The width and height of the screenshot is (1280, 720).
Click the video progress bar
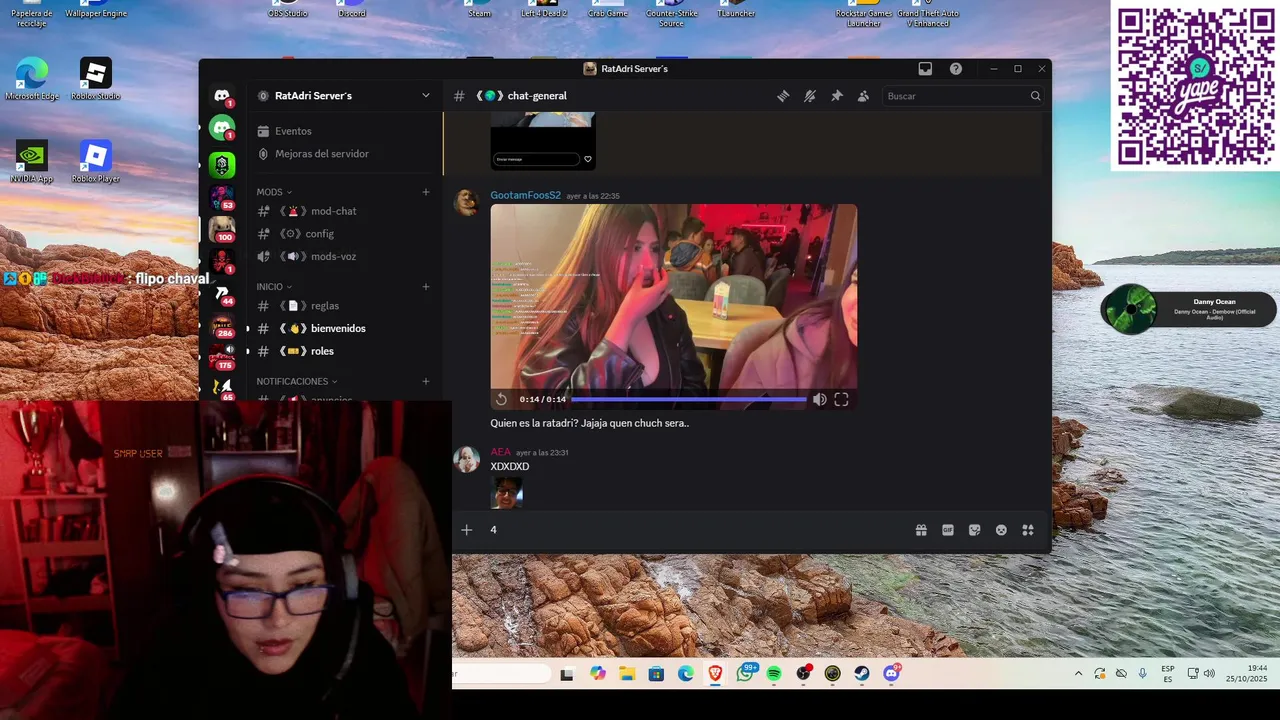[x=689, y=399]
